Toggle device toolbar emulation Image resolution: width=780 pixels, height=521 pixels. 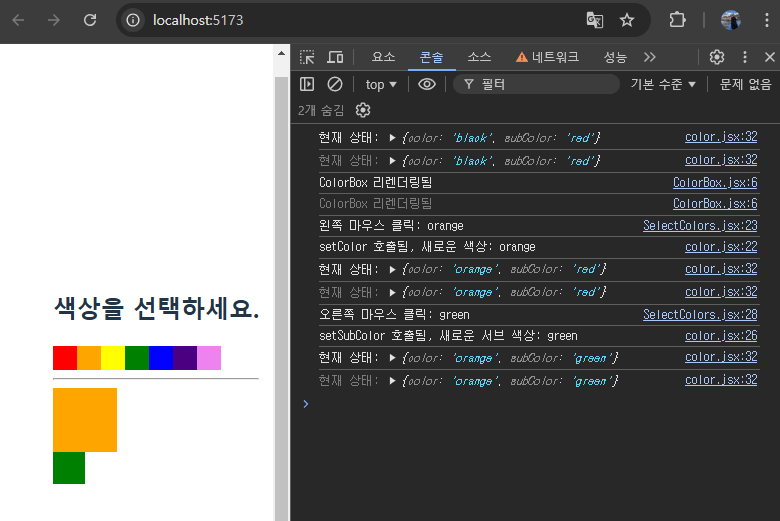coord(335,57)
